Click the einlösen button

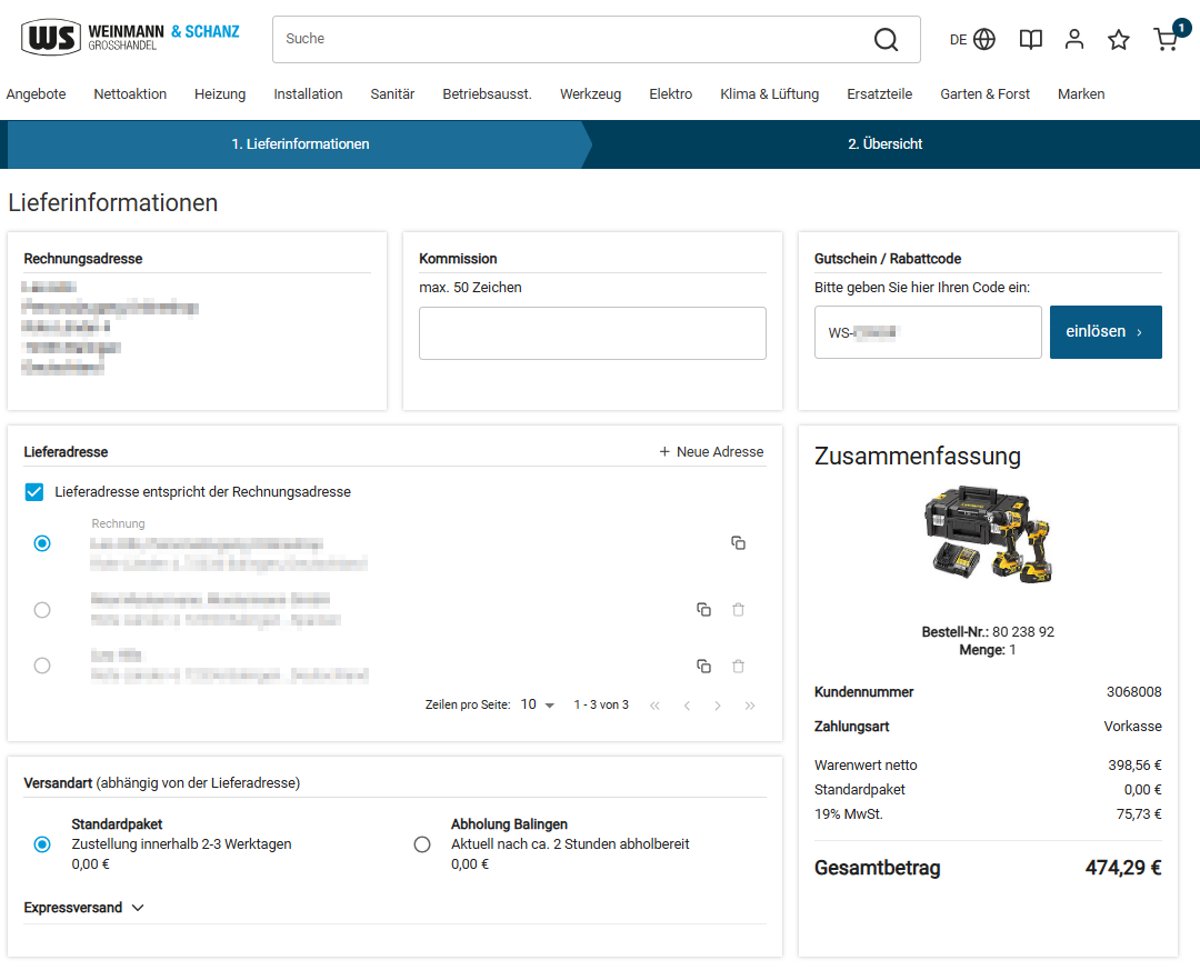[x=1106, y=332]
